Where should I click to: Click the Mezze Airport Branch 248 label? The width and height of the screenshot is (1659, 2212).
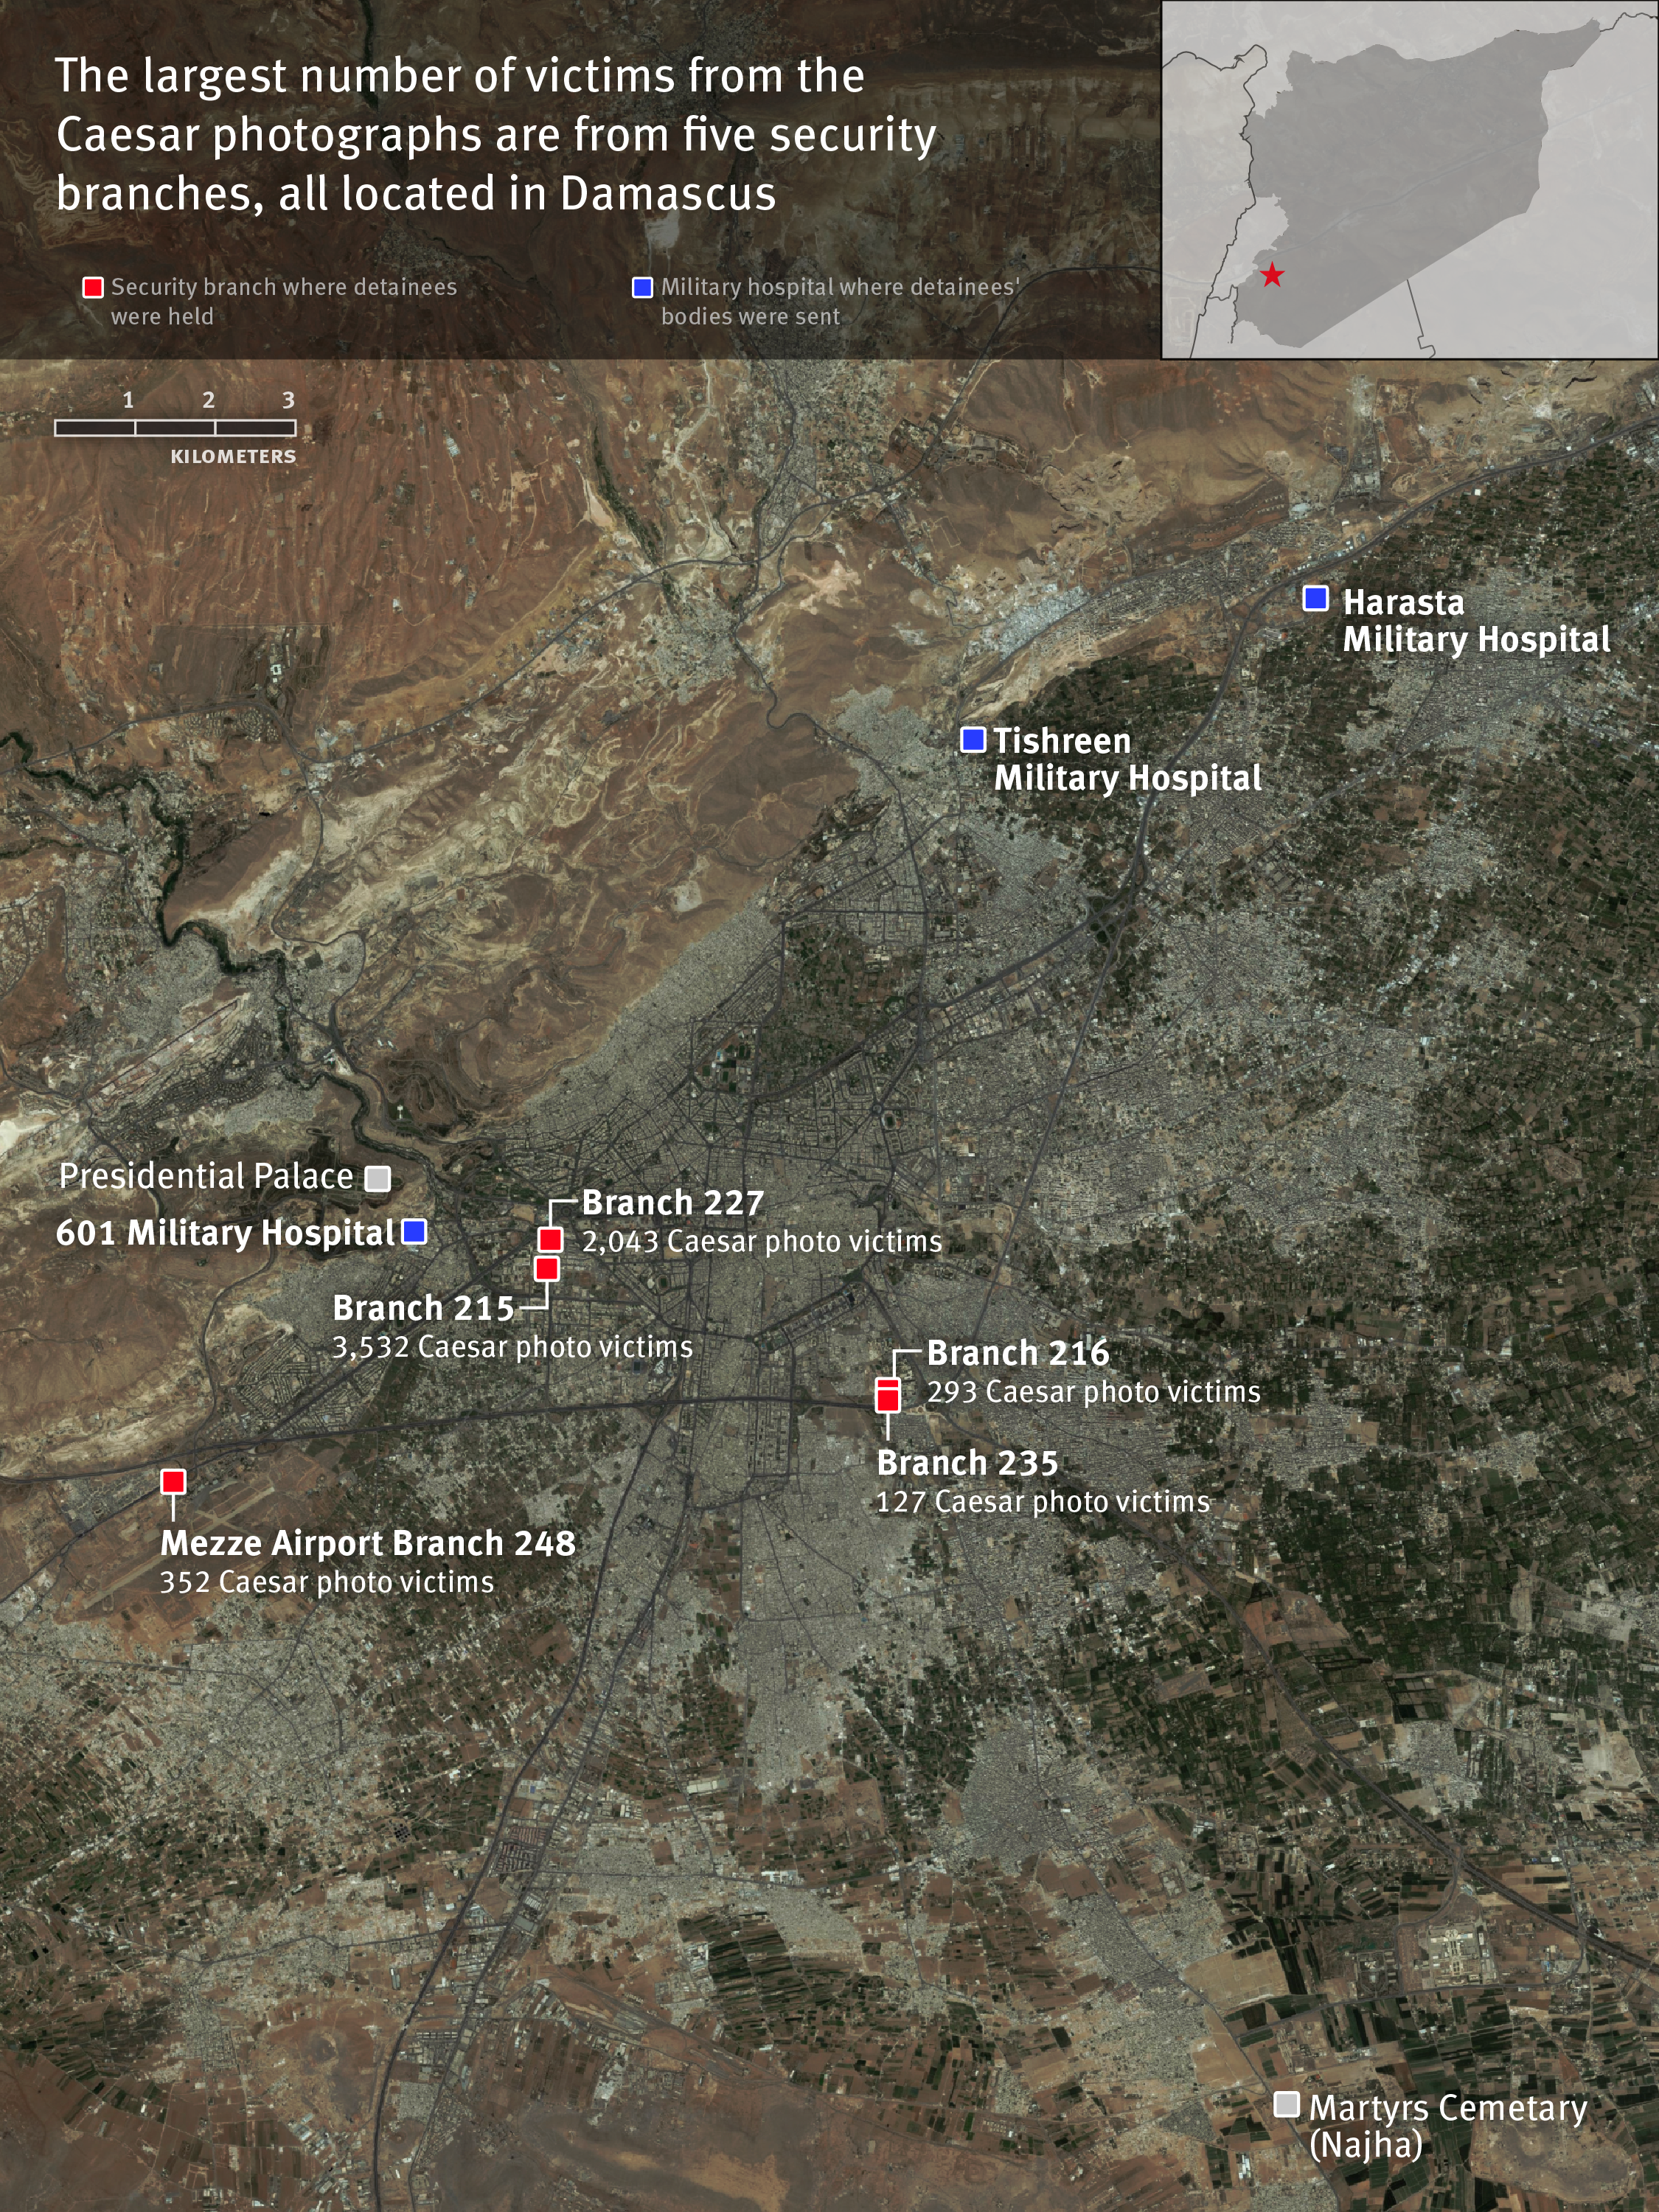(367, 1542)
